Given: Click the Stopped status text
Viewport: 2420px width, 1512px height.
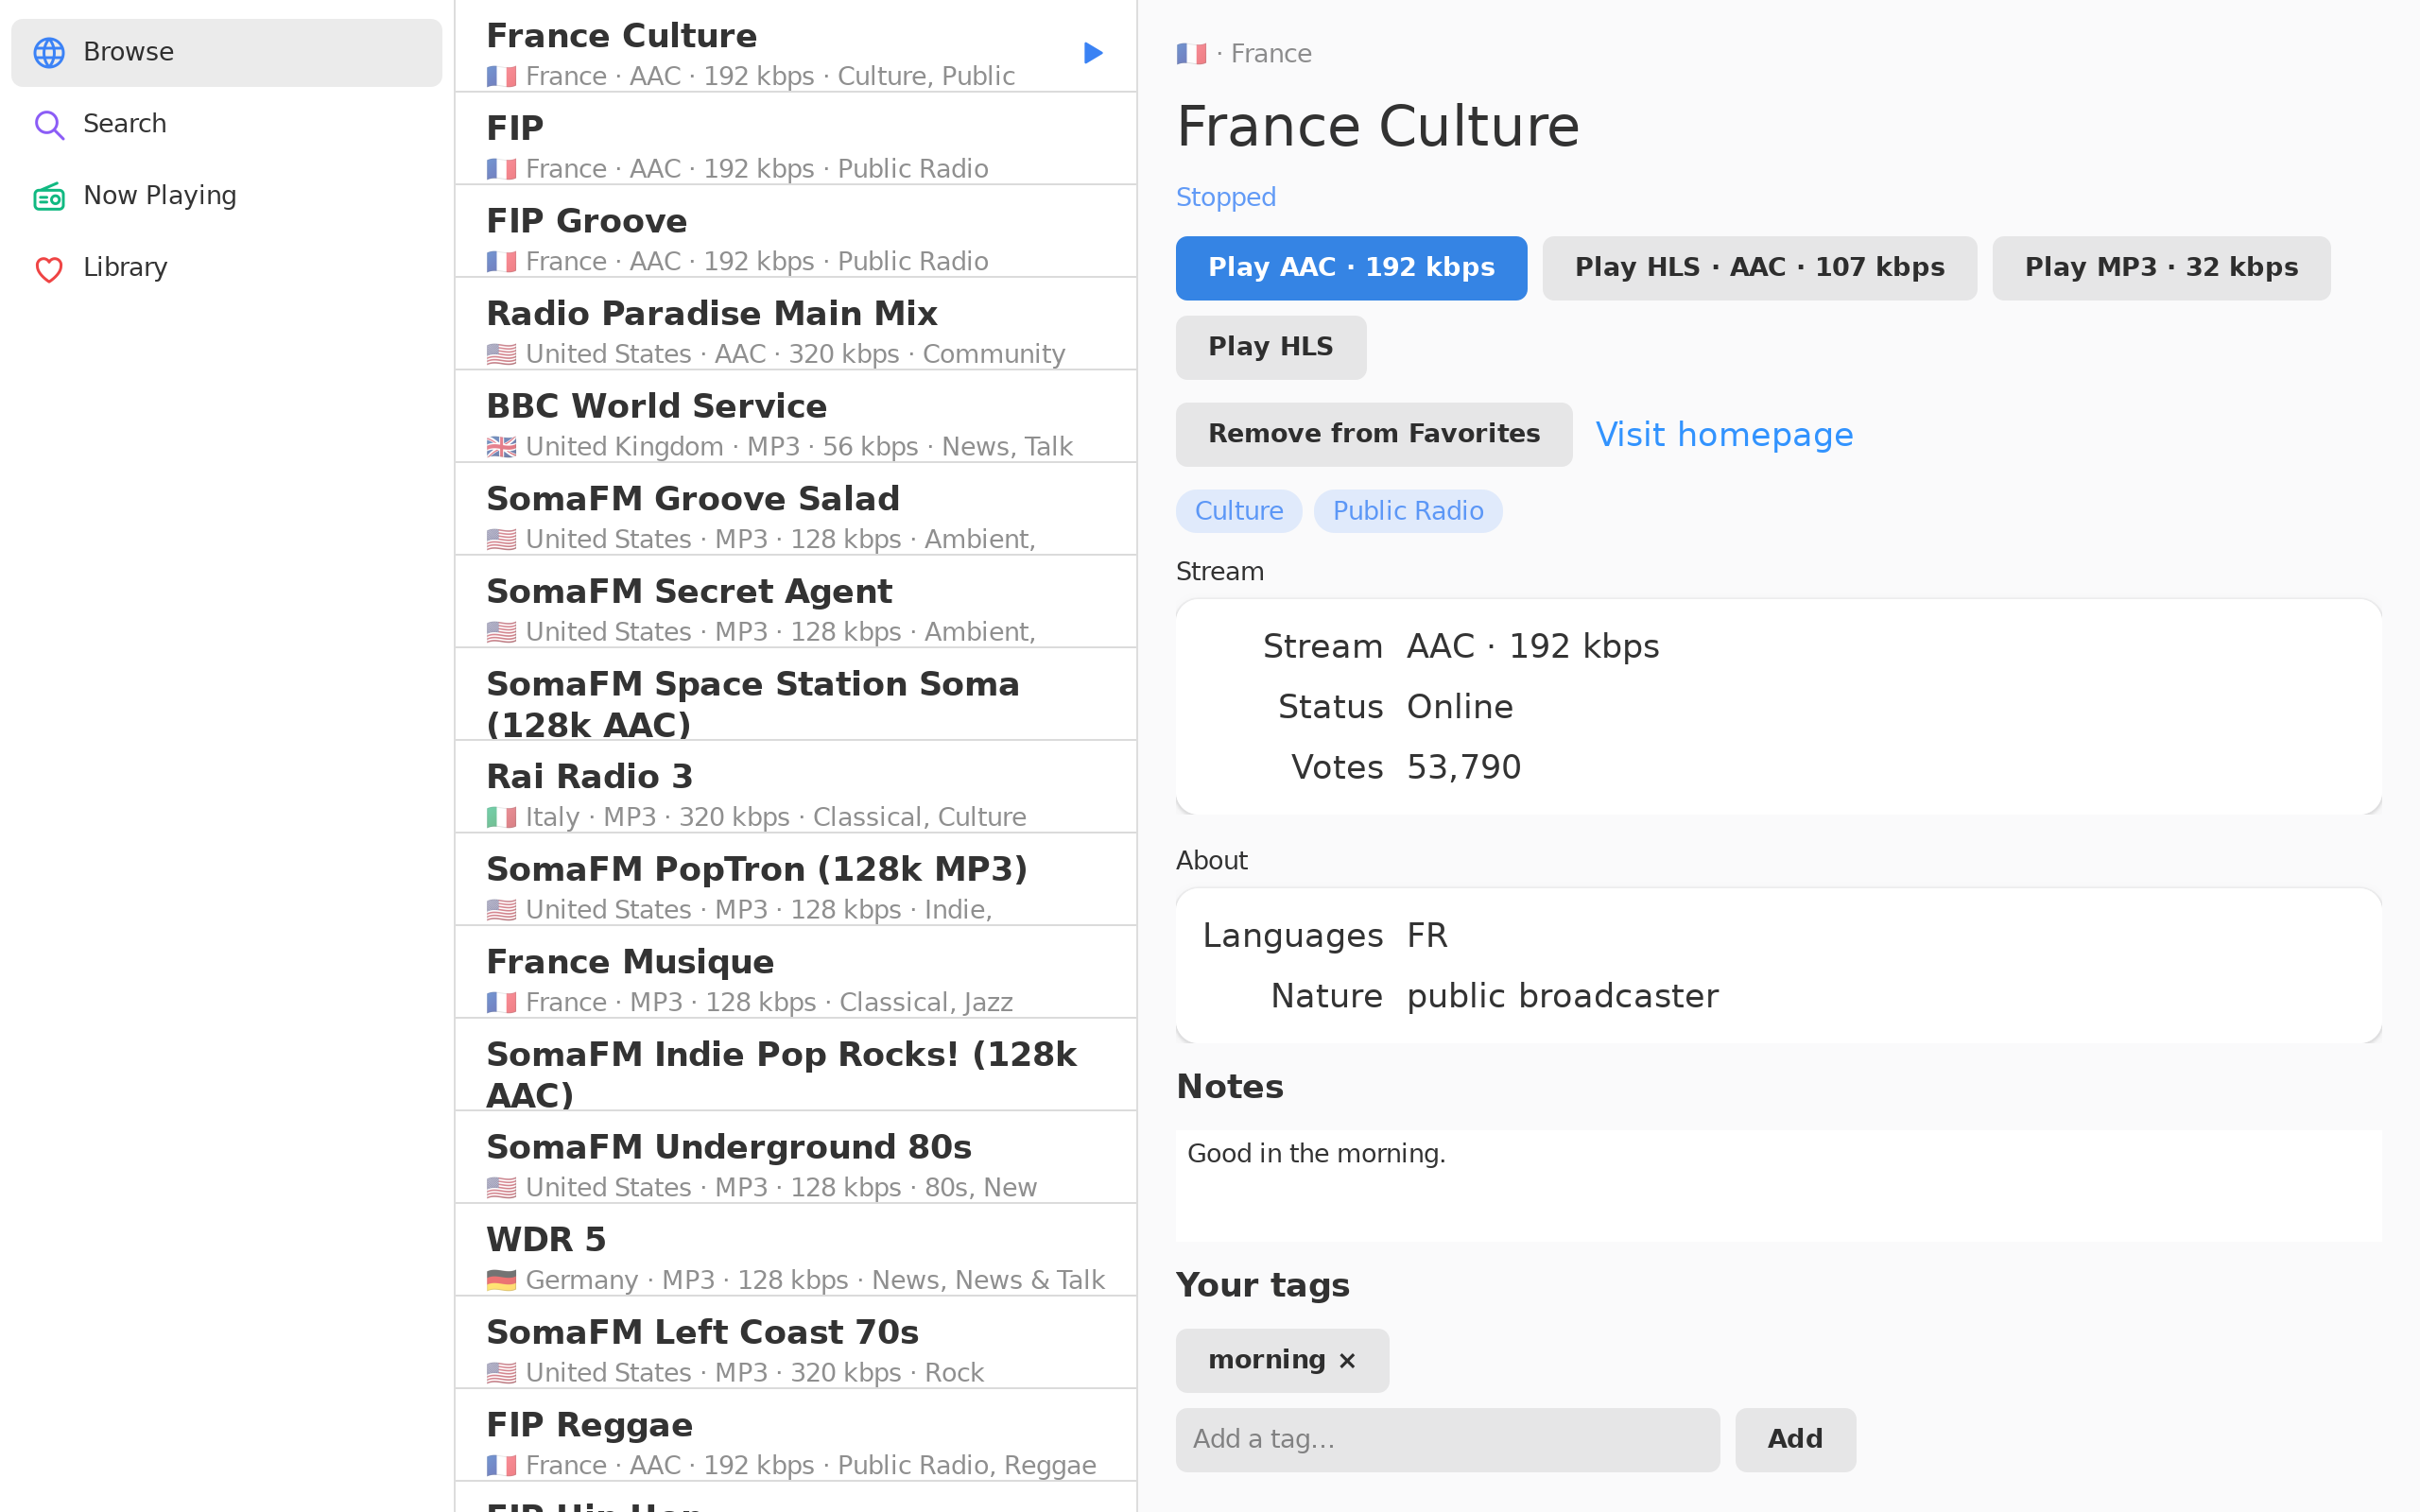Looking at the screenshot, I should point(1226,198).
